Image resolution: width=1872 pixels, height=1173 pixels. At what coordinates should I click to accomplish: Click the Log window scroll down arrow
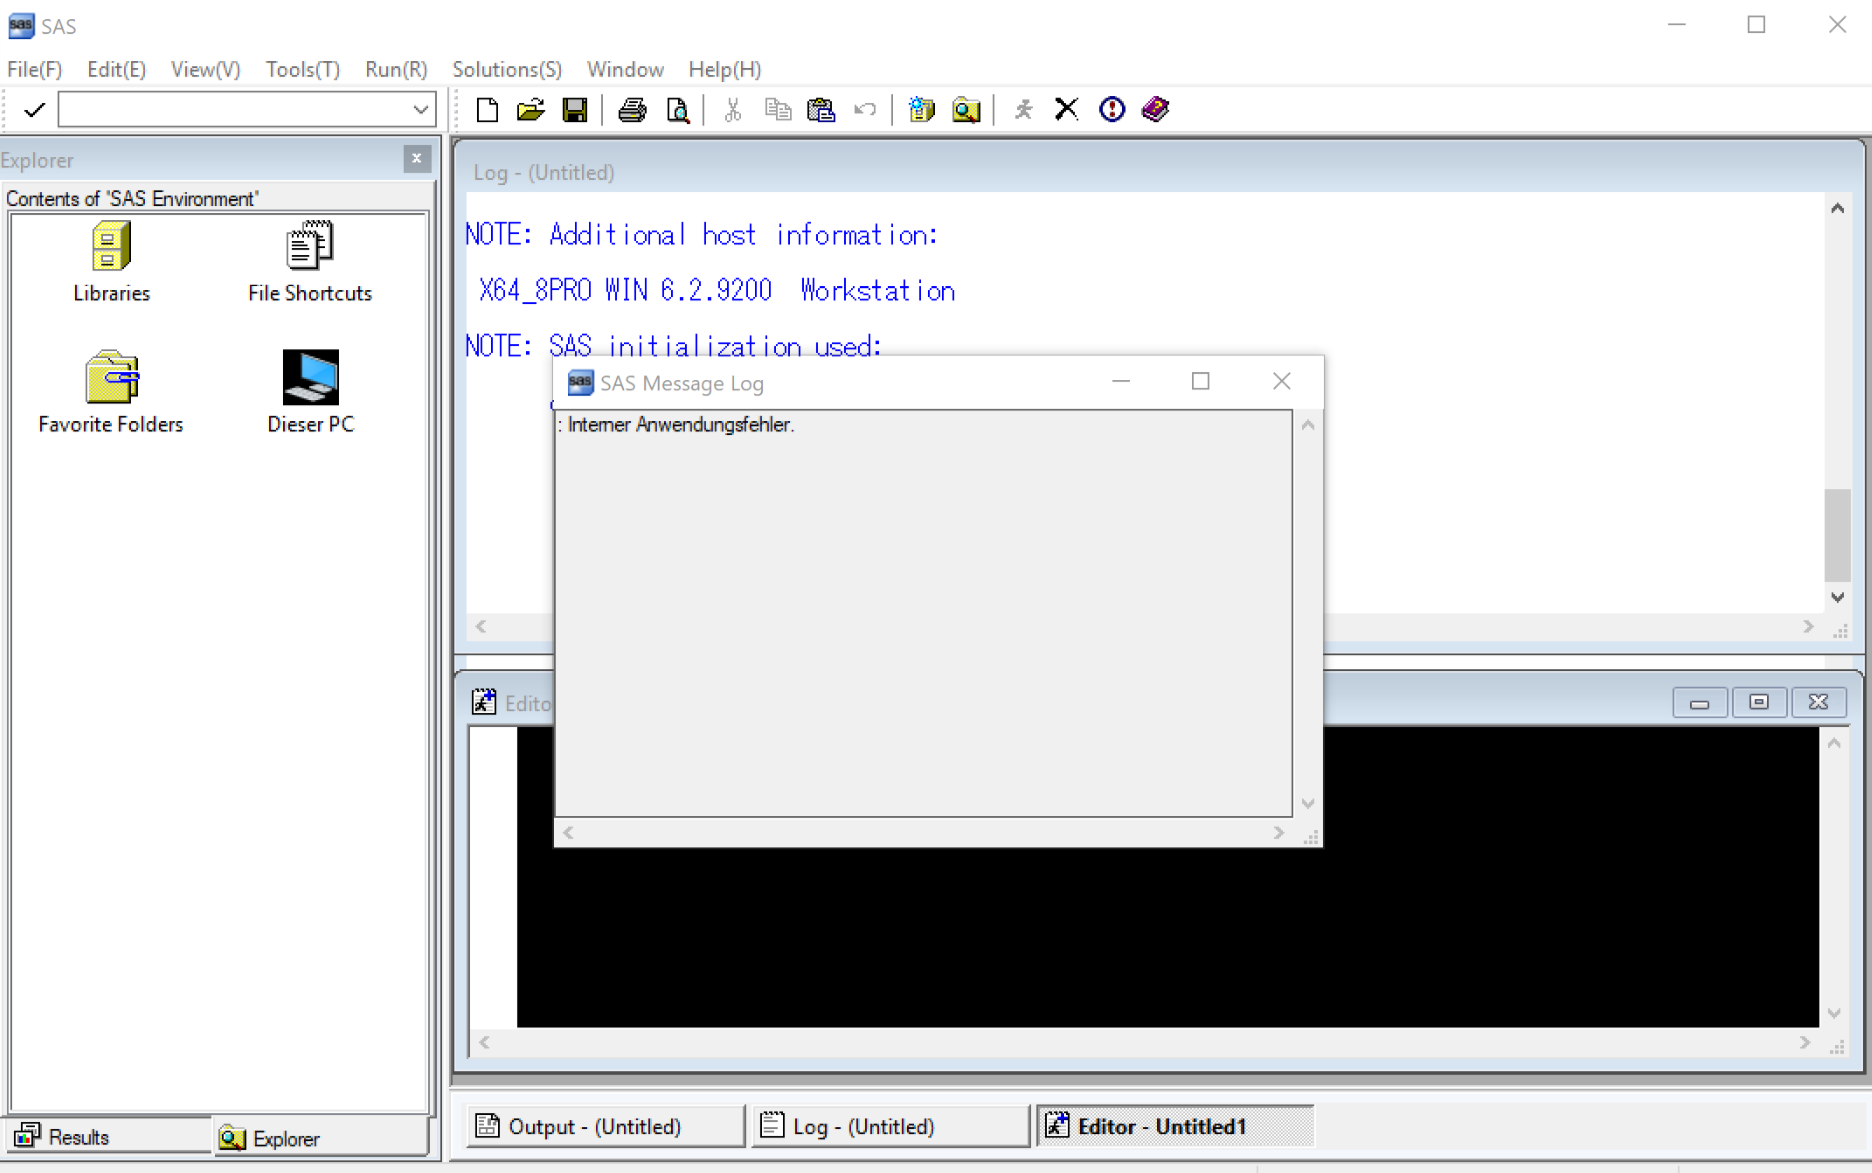1837,597
